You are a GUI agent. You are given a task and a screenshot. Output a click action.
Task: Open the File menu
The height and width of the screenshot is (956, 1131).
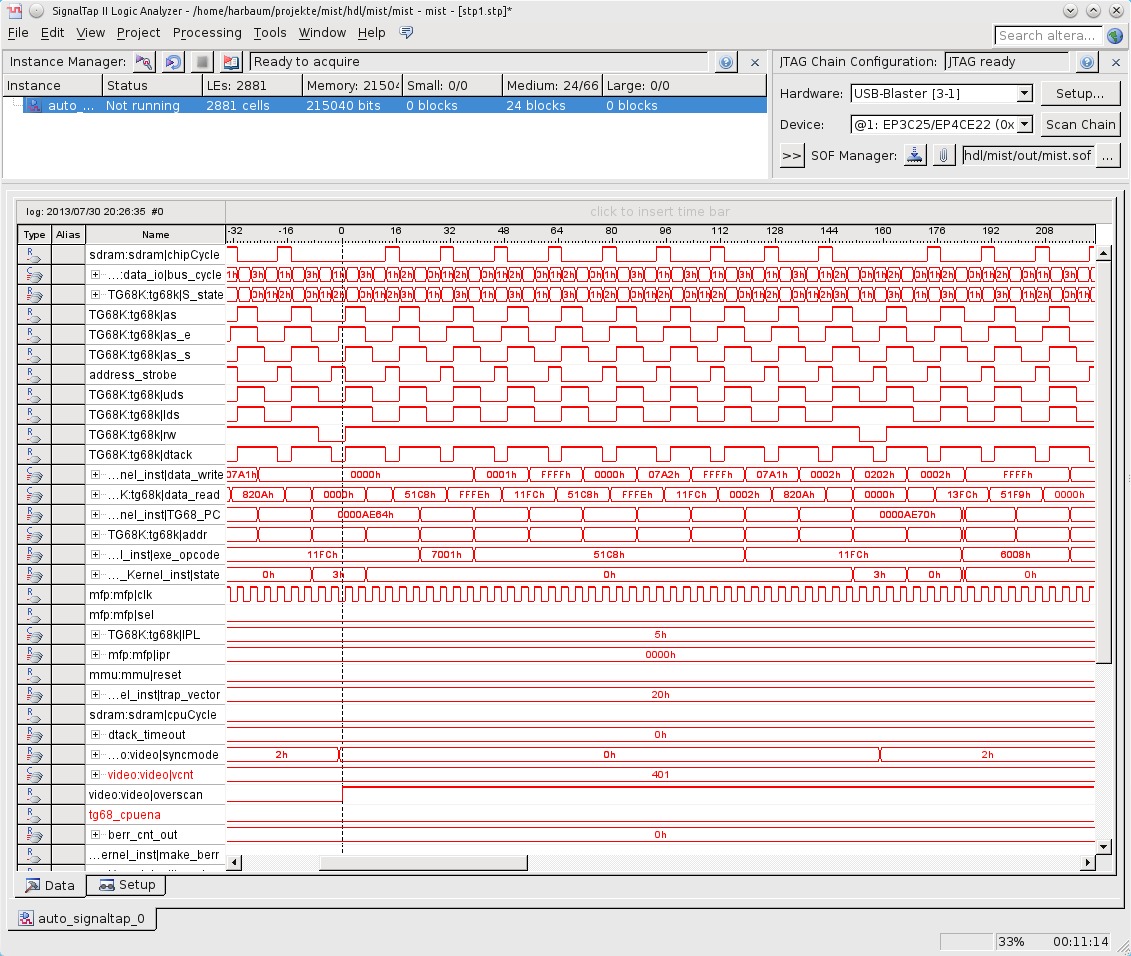click(18, 32)
